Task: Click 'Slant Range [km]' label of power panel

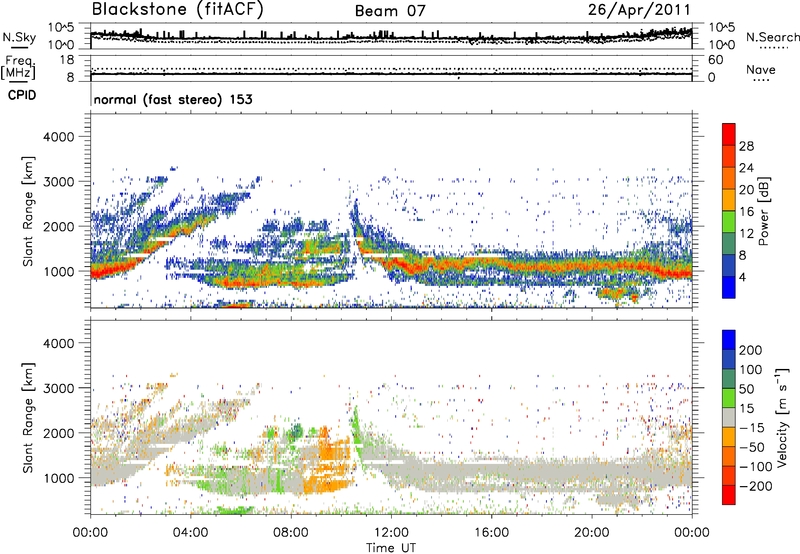Action: (28, 211)
